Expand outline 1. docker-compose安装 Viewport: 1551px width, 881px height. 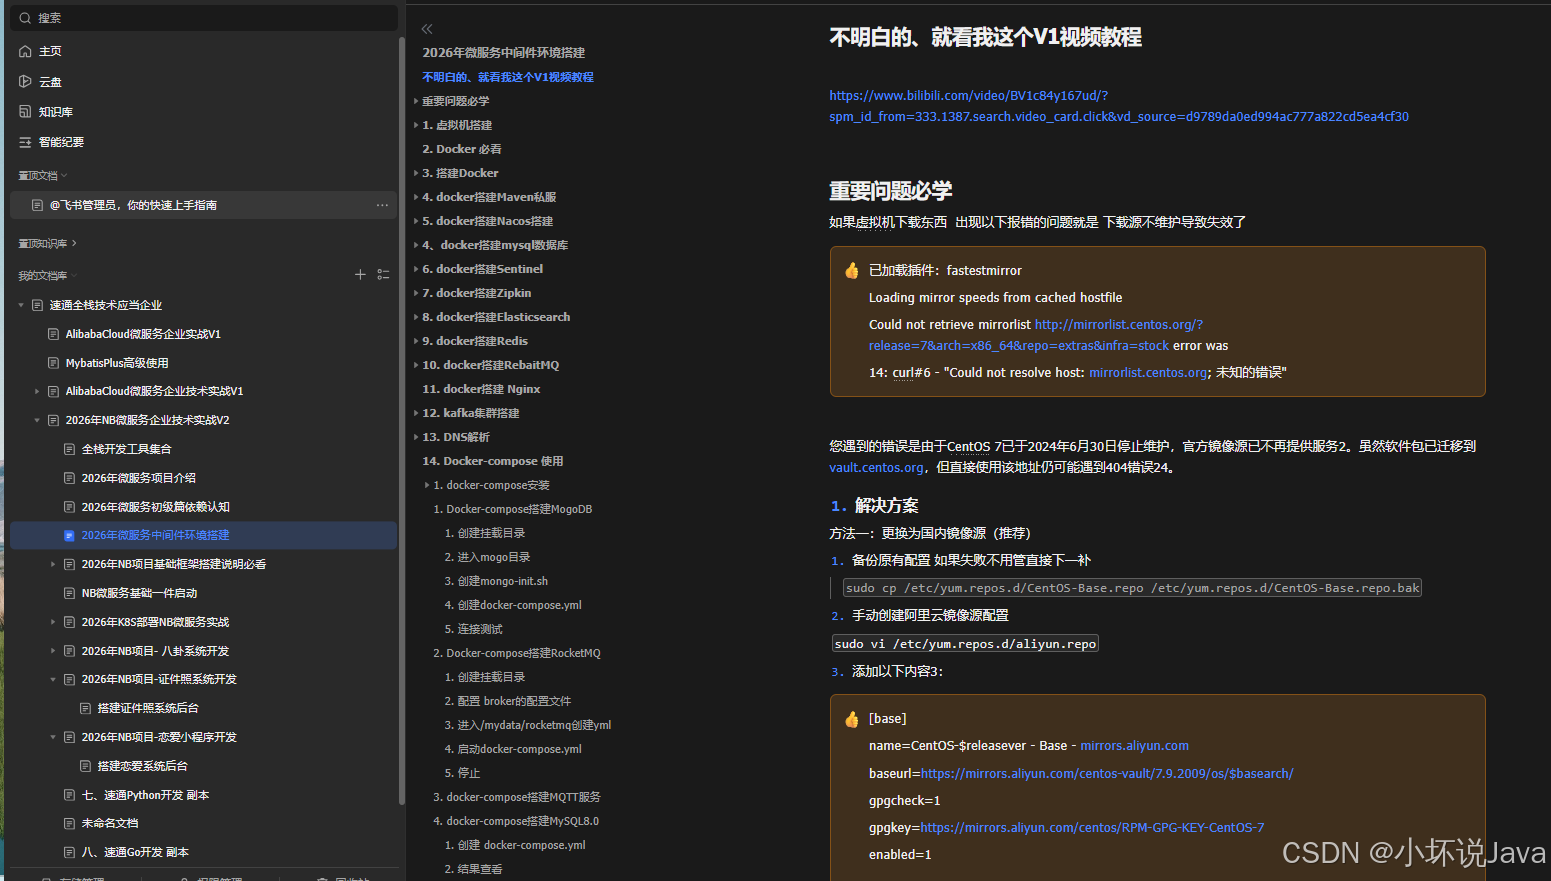click(427, 485)
